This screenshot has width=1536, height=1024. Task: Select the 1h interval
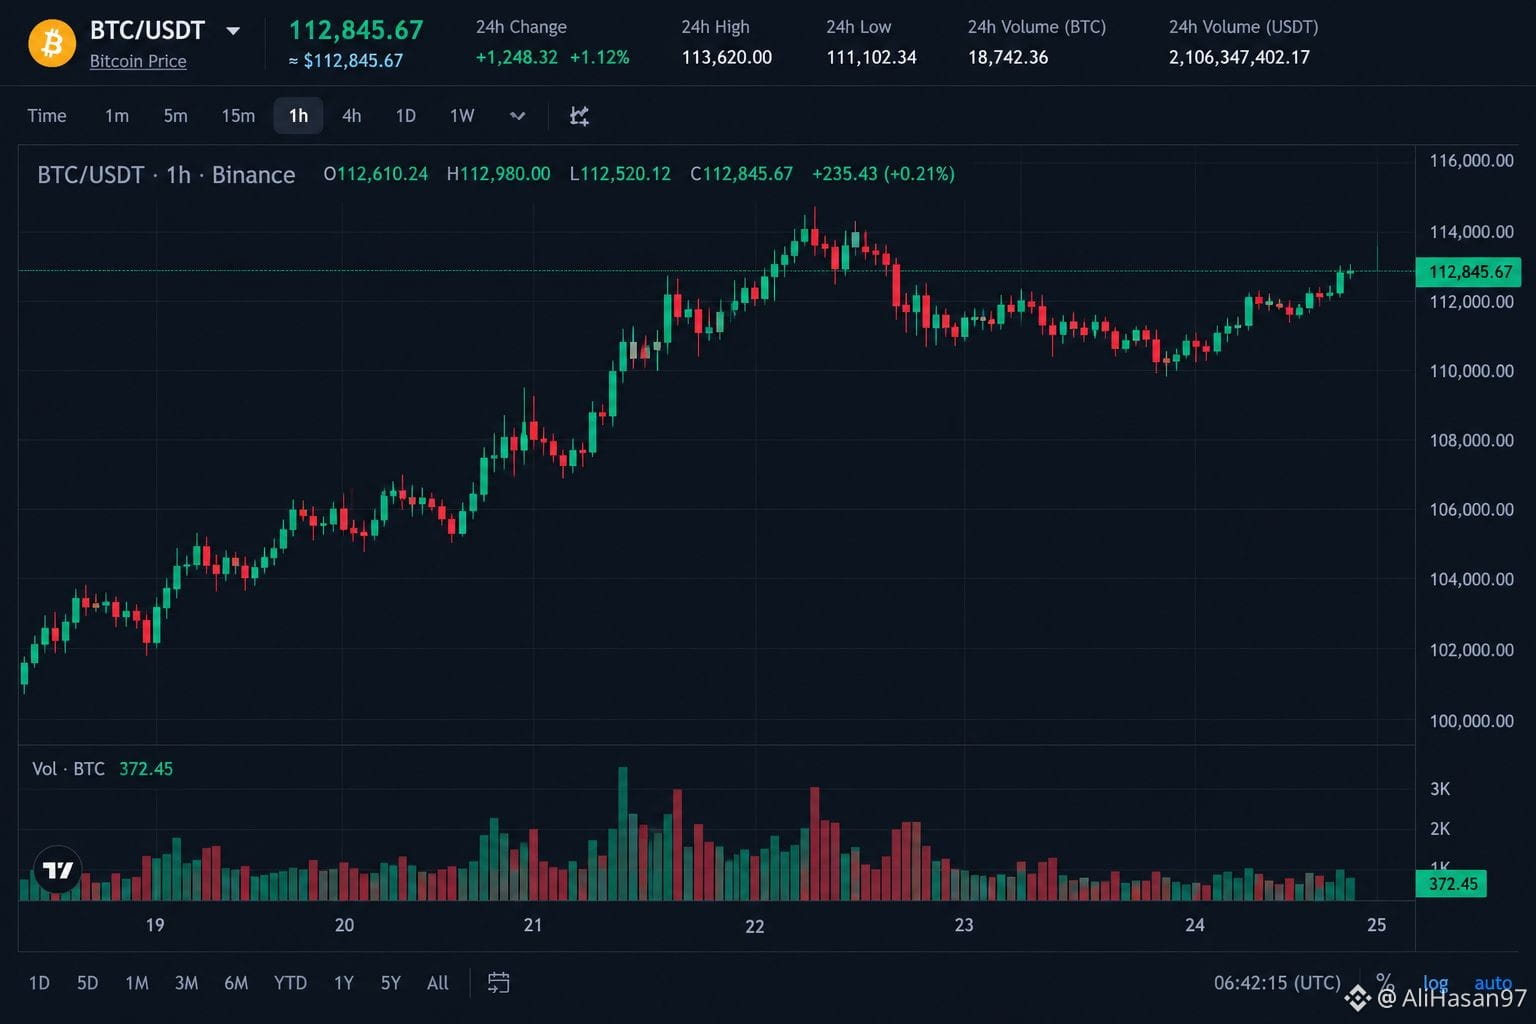298,116
